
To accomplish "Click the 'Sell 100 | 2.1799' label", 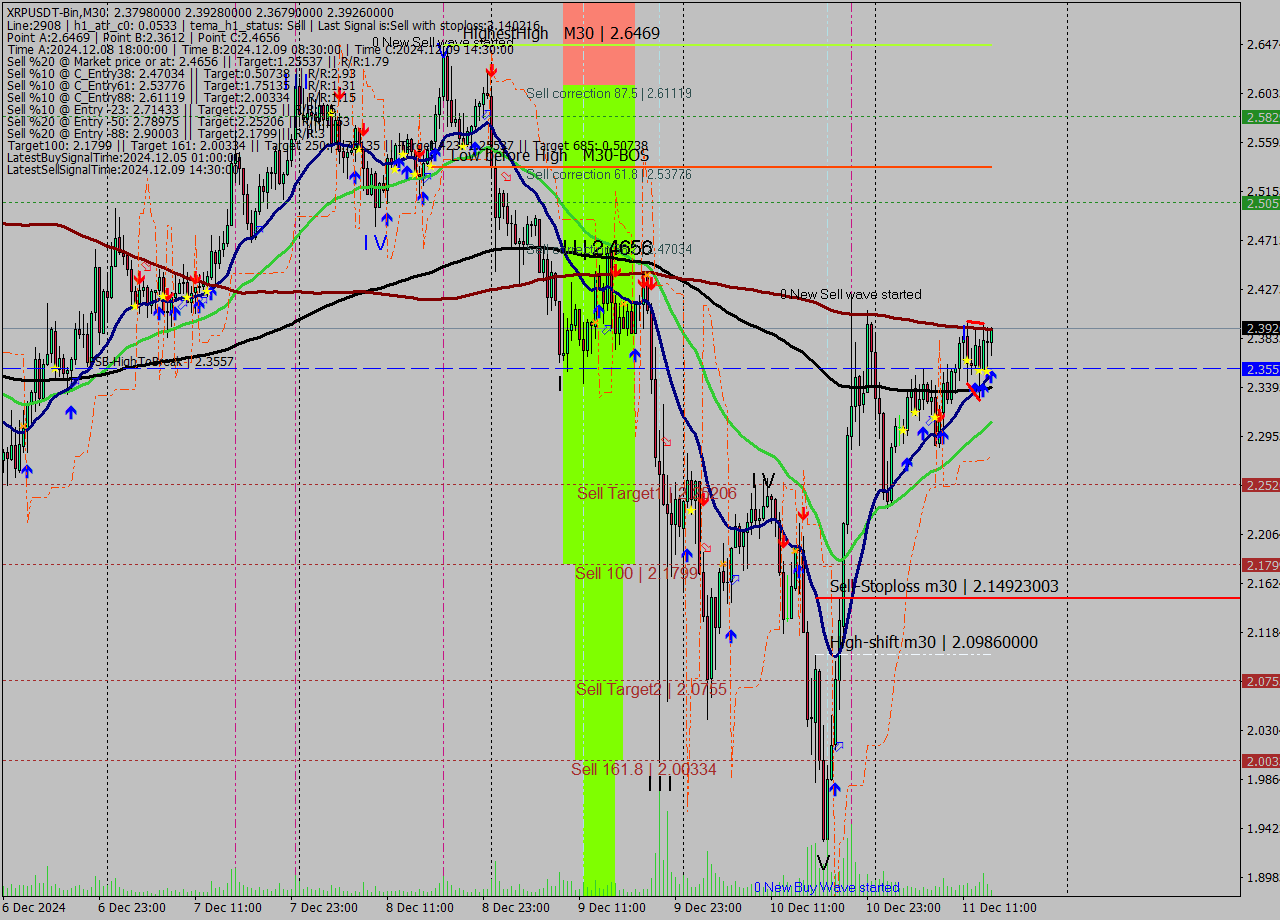I will point(636,574).
